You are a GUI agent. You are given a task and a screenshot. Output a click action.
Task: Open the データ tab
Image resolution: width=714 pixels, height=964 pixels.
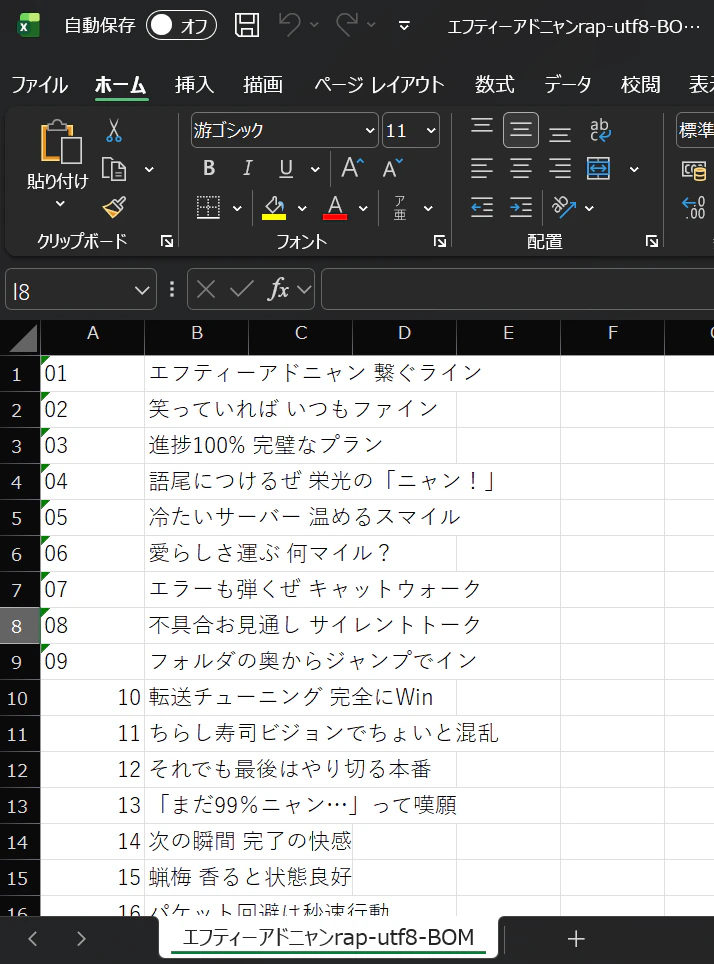pyautogui.click(x=568, y=84)
